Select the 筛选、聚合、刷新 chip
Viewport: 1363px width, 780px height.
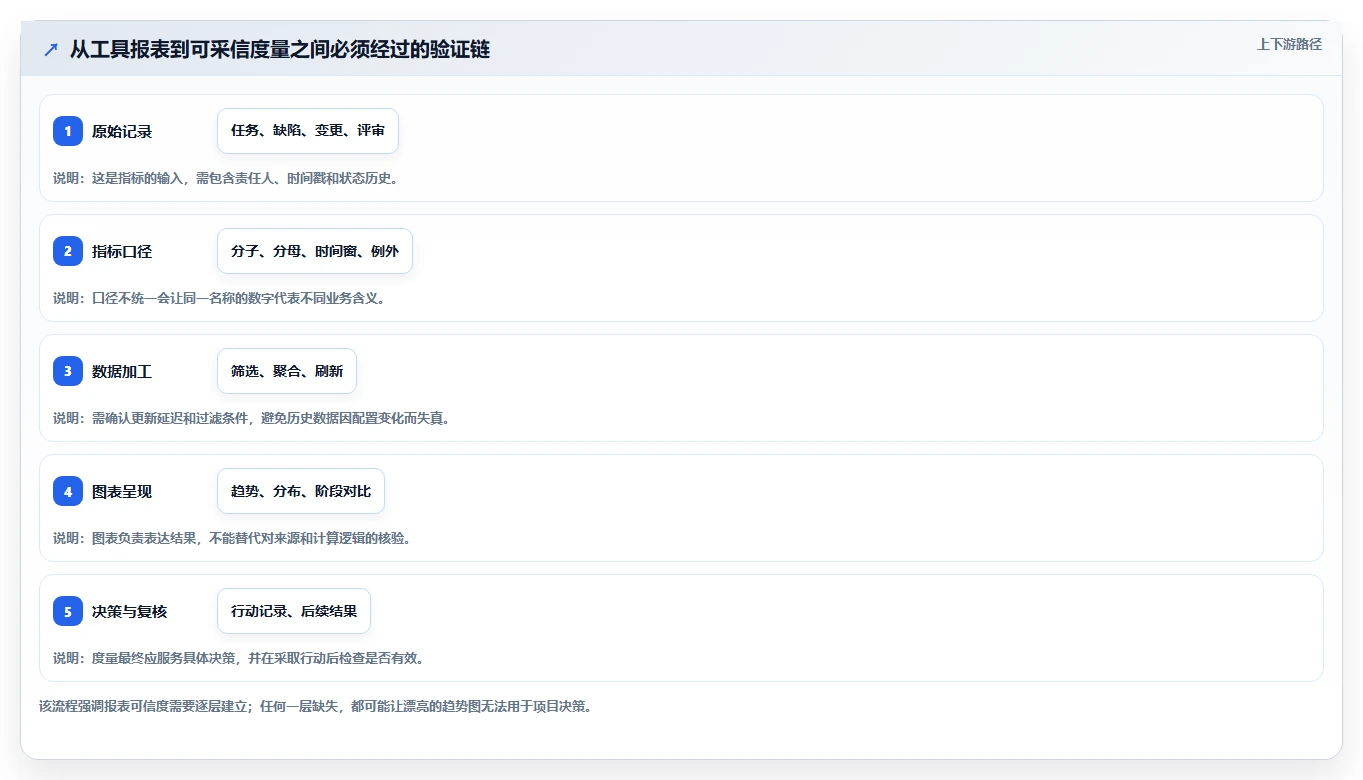point(287,371)
